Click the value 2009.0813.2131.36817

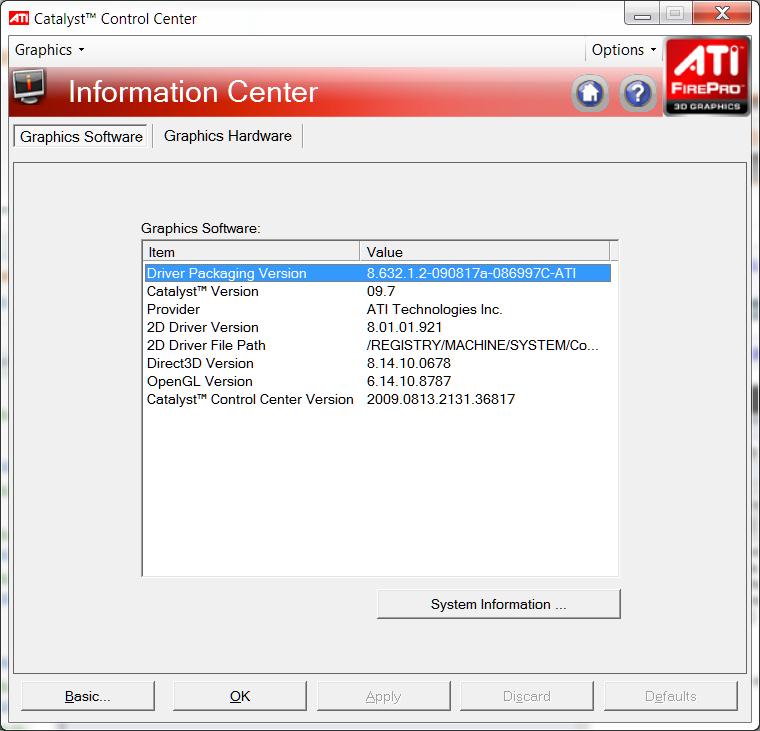click(441, 399)
